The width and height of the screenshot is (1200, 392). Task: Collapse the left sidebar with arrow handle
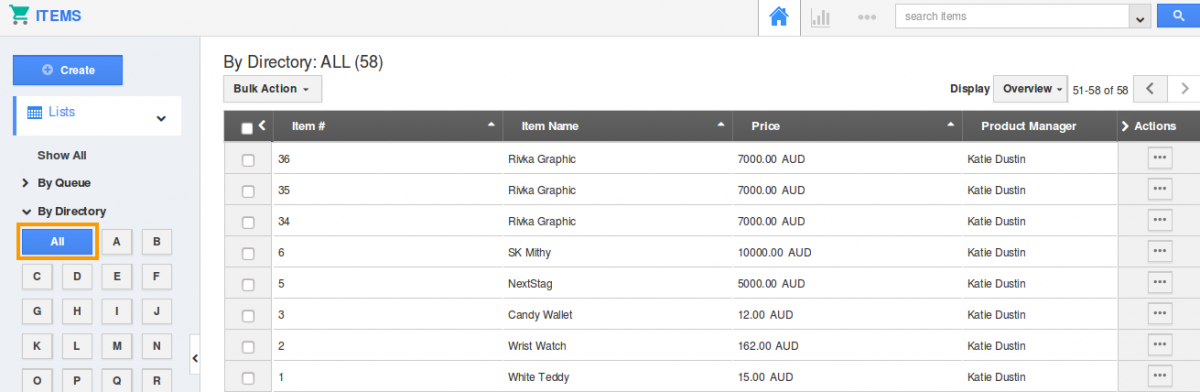195,358
